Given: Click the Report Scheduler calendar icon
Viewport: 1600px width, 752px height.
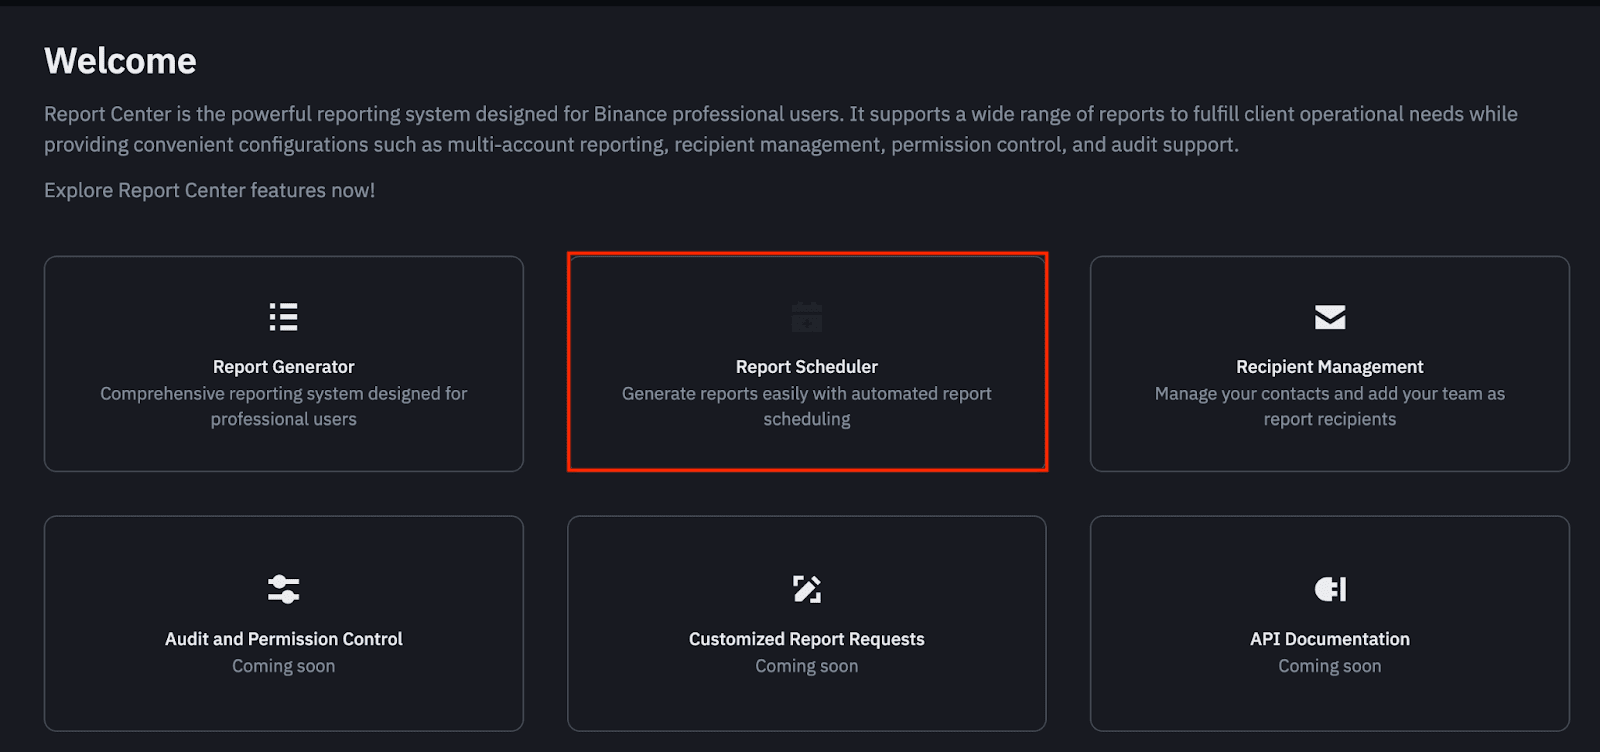Looking at the screenshot, I should click(807, 317).
